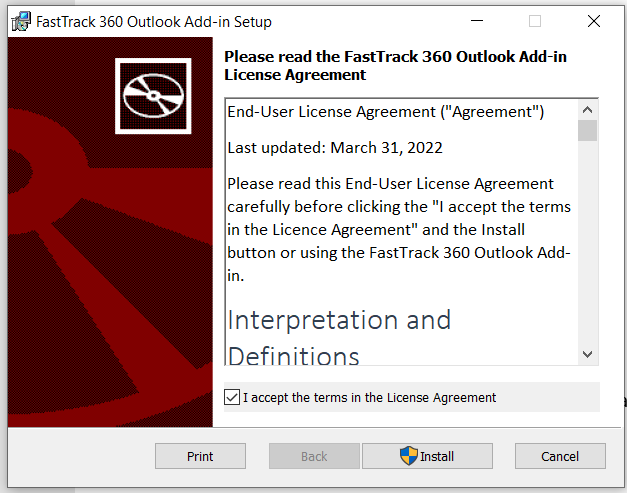This screenshot has height=493, width=627.
Task: Click the window title 'FastTrack 360 Outlook Add-in Setup'
Action: click(154, 22)
